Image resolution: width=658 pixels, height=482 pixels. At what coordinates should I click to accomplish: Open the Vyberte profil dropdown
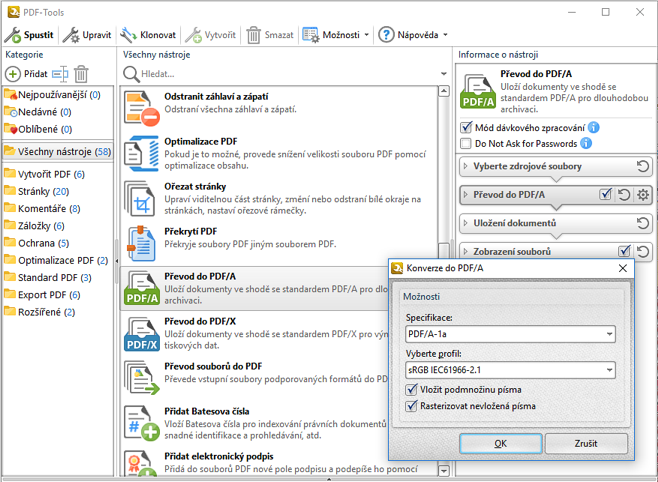[510, 371]
